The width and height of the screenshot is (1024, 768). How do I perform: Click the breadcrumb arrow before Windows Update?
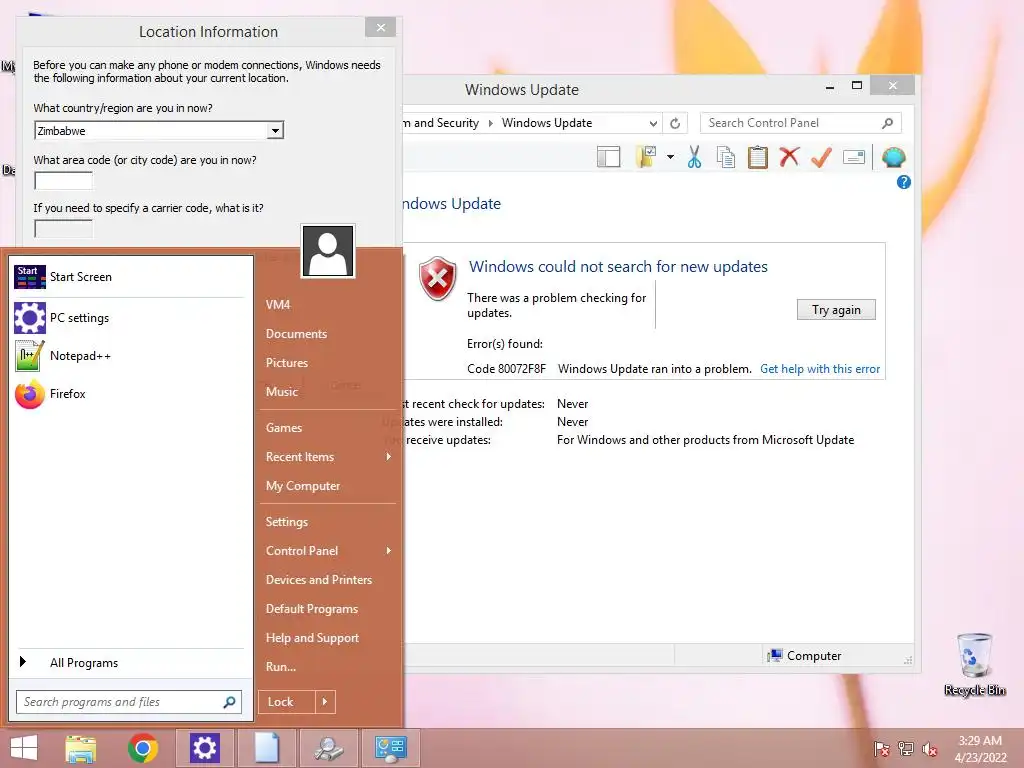point(490,123)
